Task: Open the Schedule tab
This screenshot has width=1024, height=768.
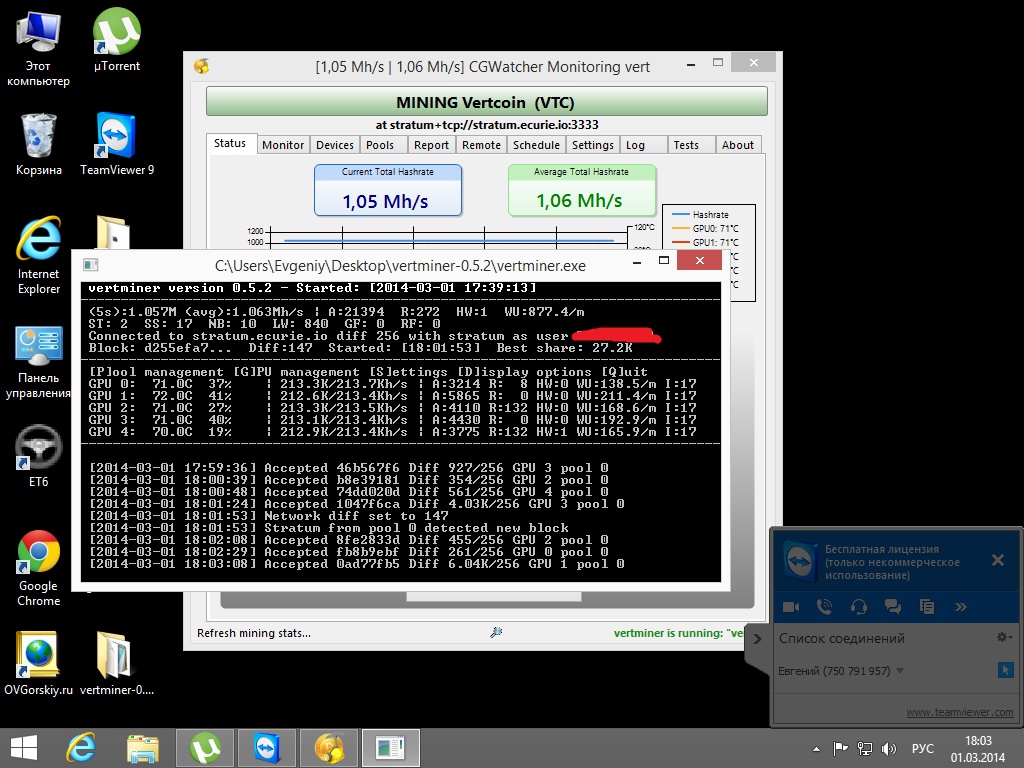Action: pos(536,145)
